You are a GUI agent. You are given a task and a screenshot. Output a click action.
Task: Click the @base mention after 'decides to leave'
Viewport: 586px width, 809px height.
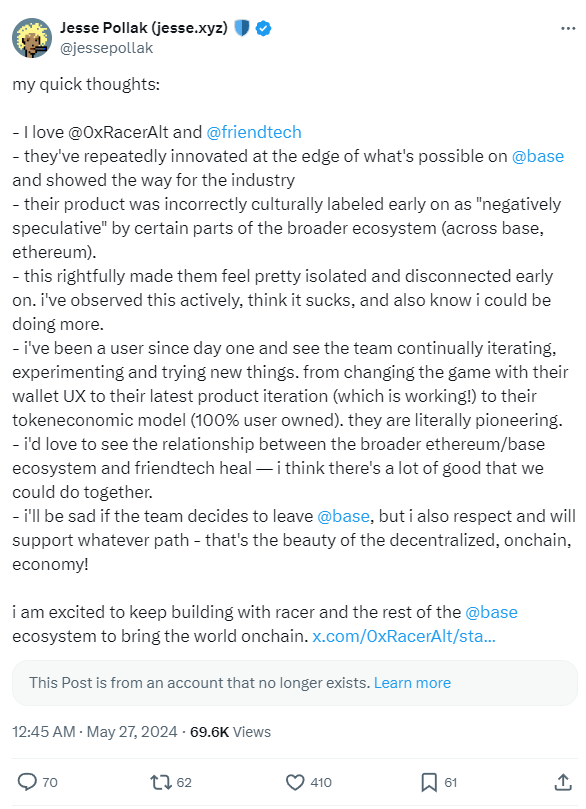click(343, 516)
